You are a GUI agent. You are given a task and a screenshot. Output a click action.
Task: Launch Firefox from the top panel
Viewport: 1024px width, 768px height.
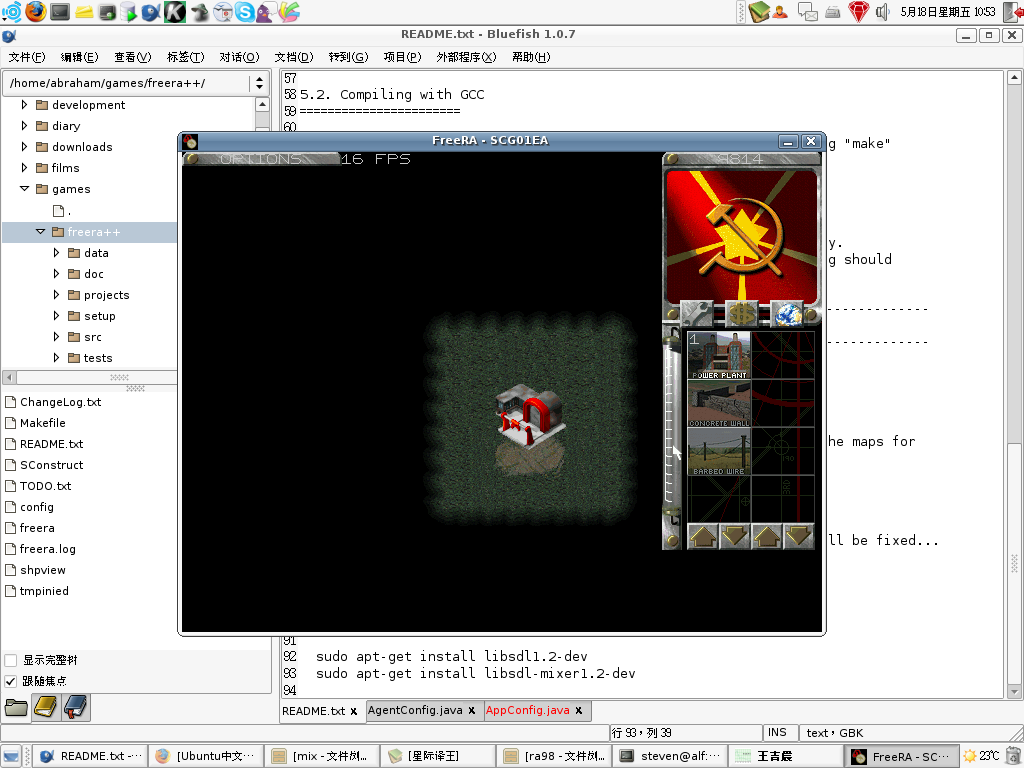pyautogui.click(x=36, y=12)
